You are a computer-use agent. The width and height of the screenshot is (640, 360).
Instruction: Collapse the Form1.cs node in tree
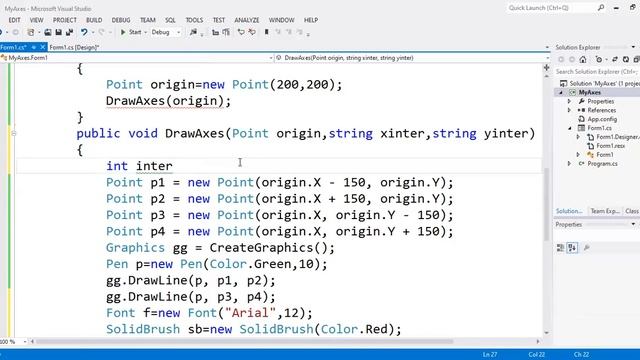click(570, 128)
